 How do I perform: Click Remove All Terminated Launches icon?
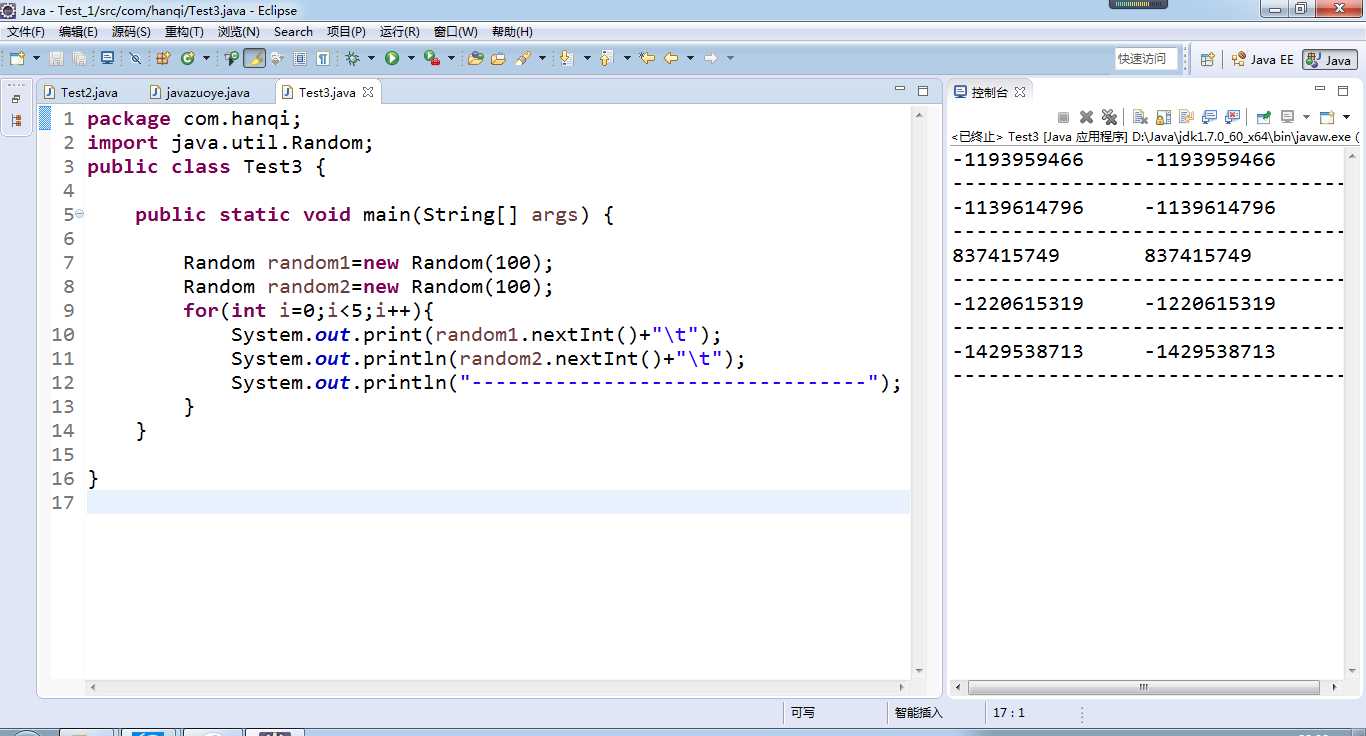(x=1109, y=117)
